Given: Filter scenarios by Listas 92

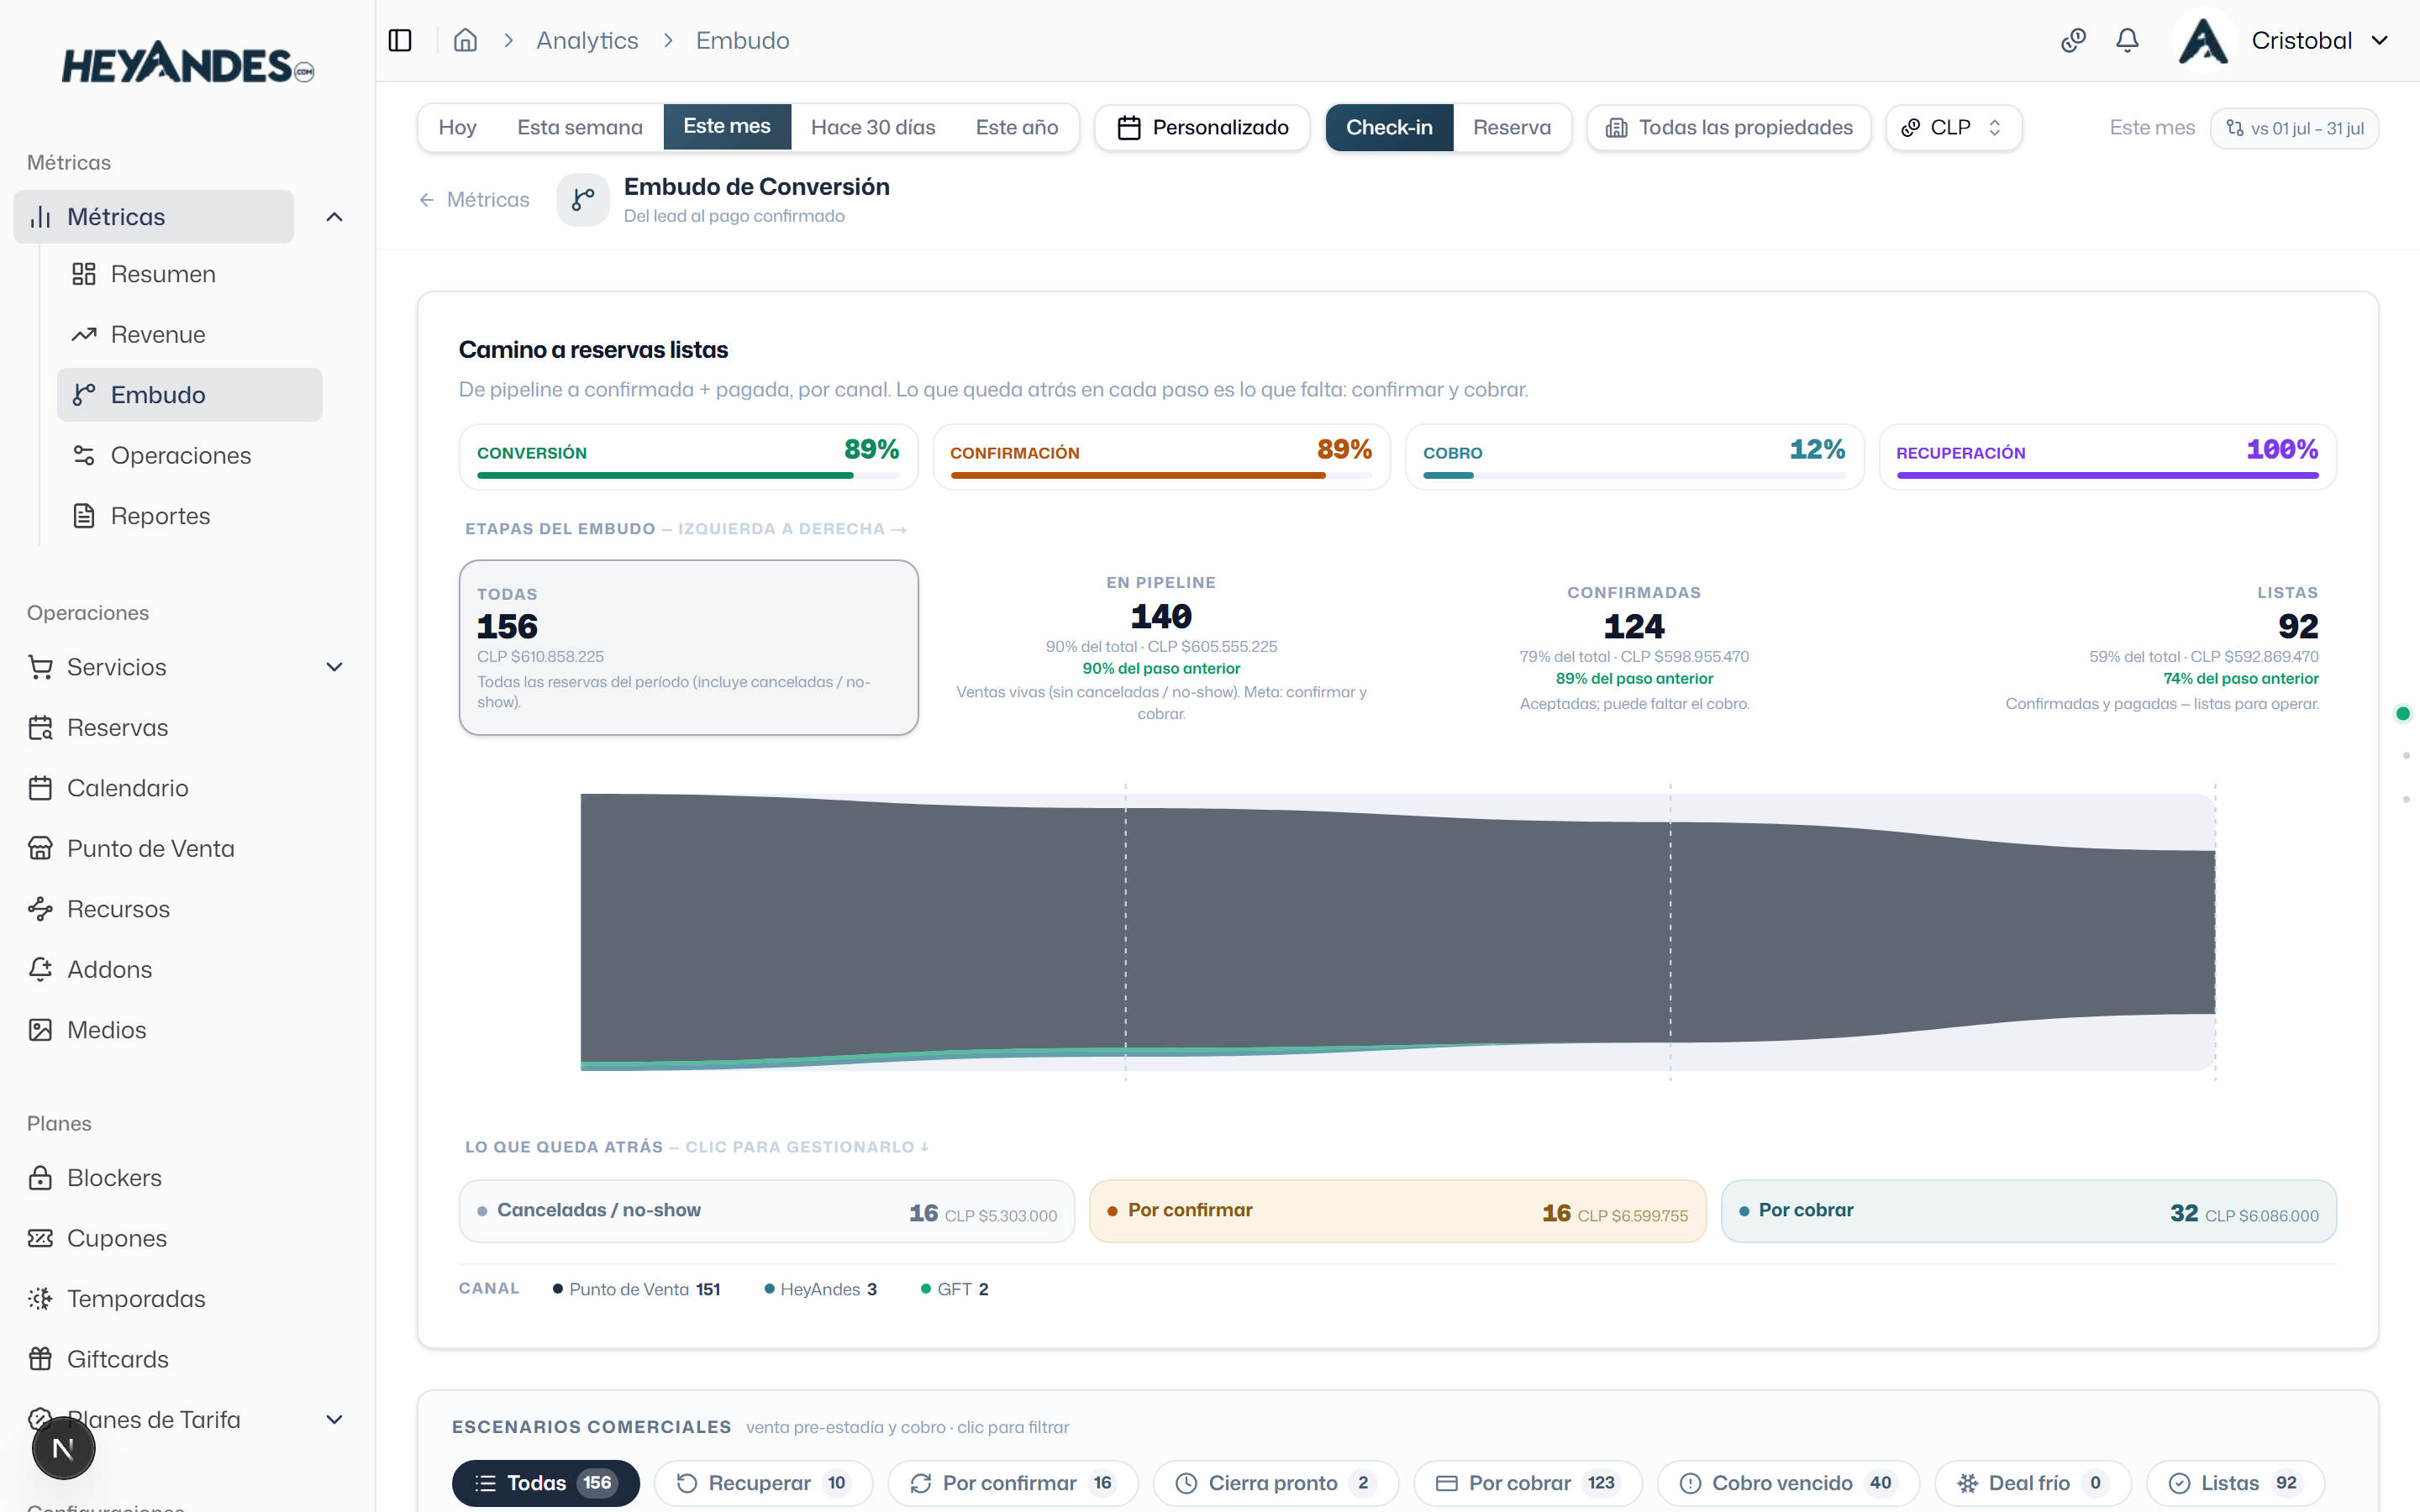Looking at the screenshot, I should coord(2235,1483).
